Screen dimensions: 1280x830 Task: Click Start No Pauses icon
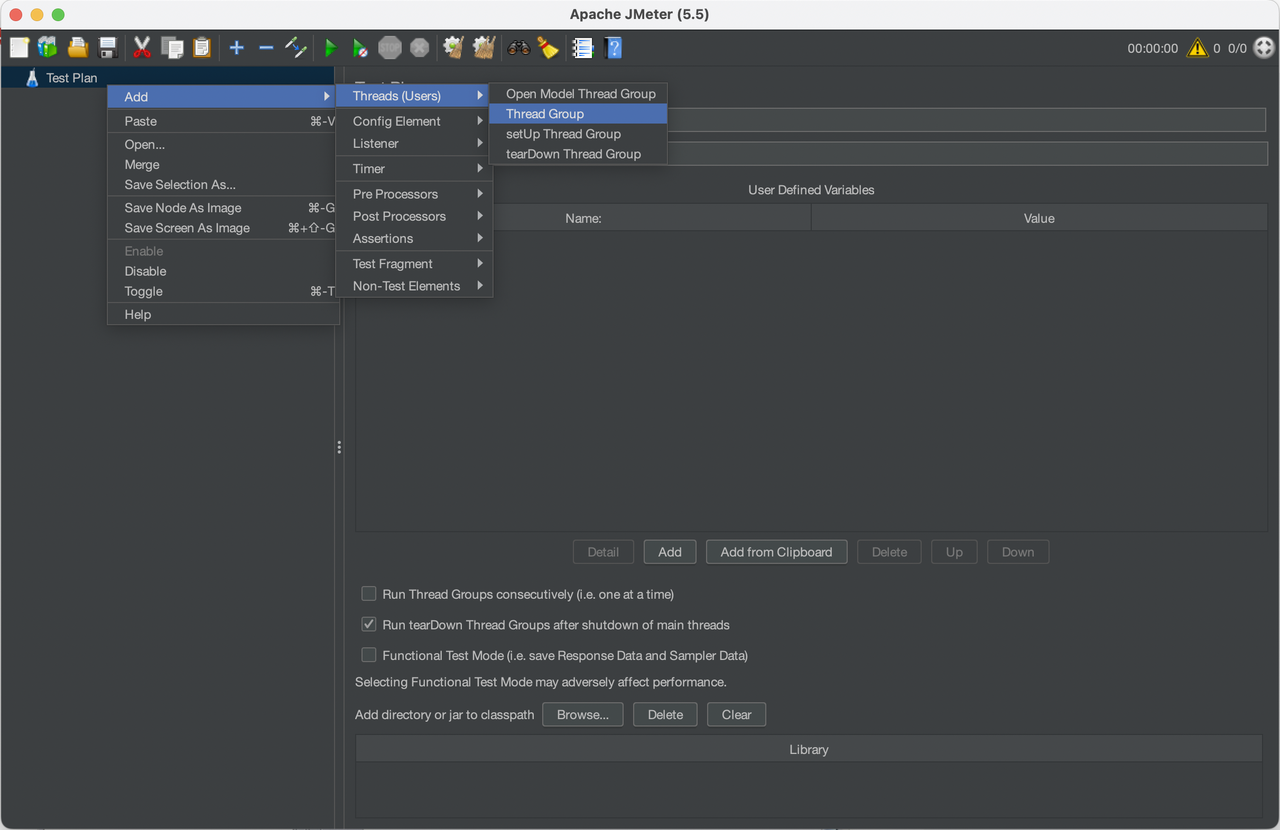pyautogui.click(x=360, y=47)
